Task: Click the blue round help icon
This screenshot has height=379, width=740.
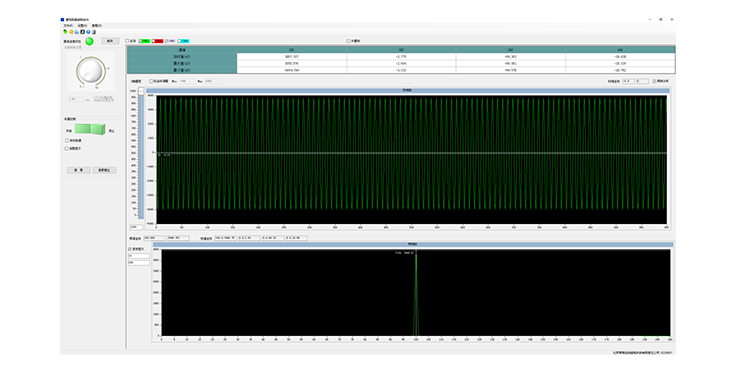Action: coord(88,32)
